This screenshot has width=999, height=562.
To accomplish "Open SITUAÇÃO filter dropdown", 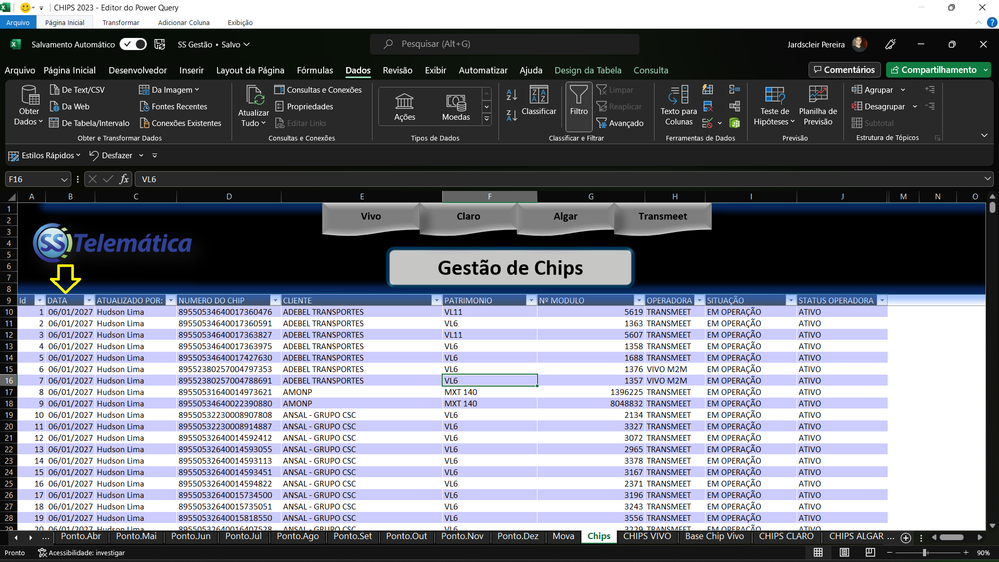I will click(x=791, y=300).
